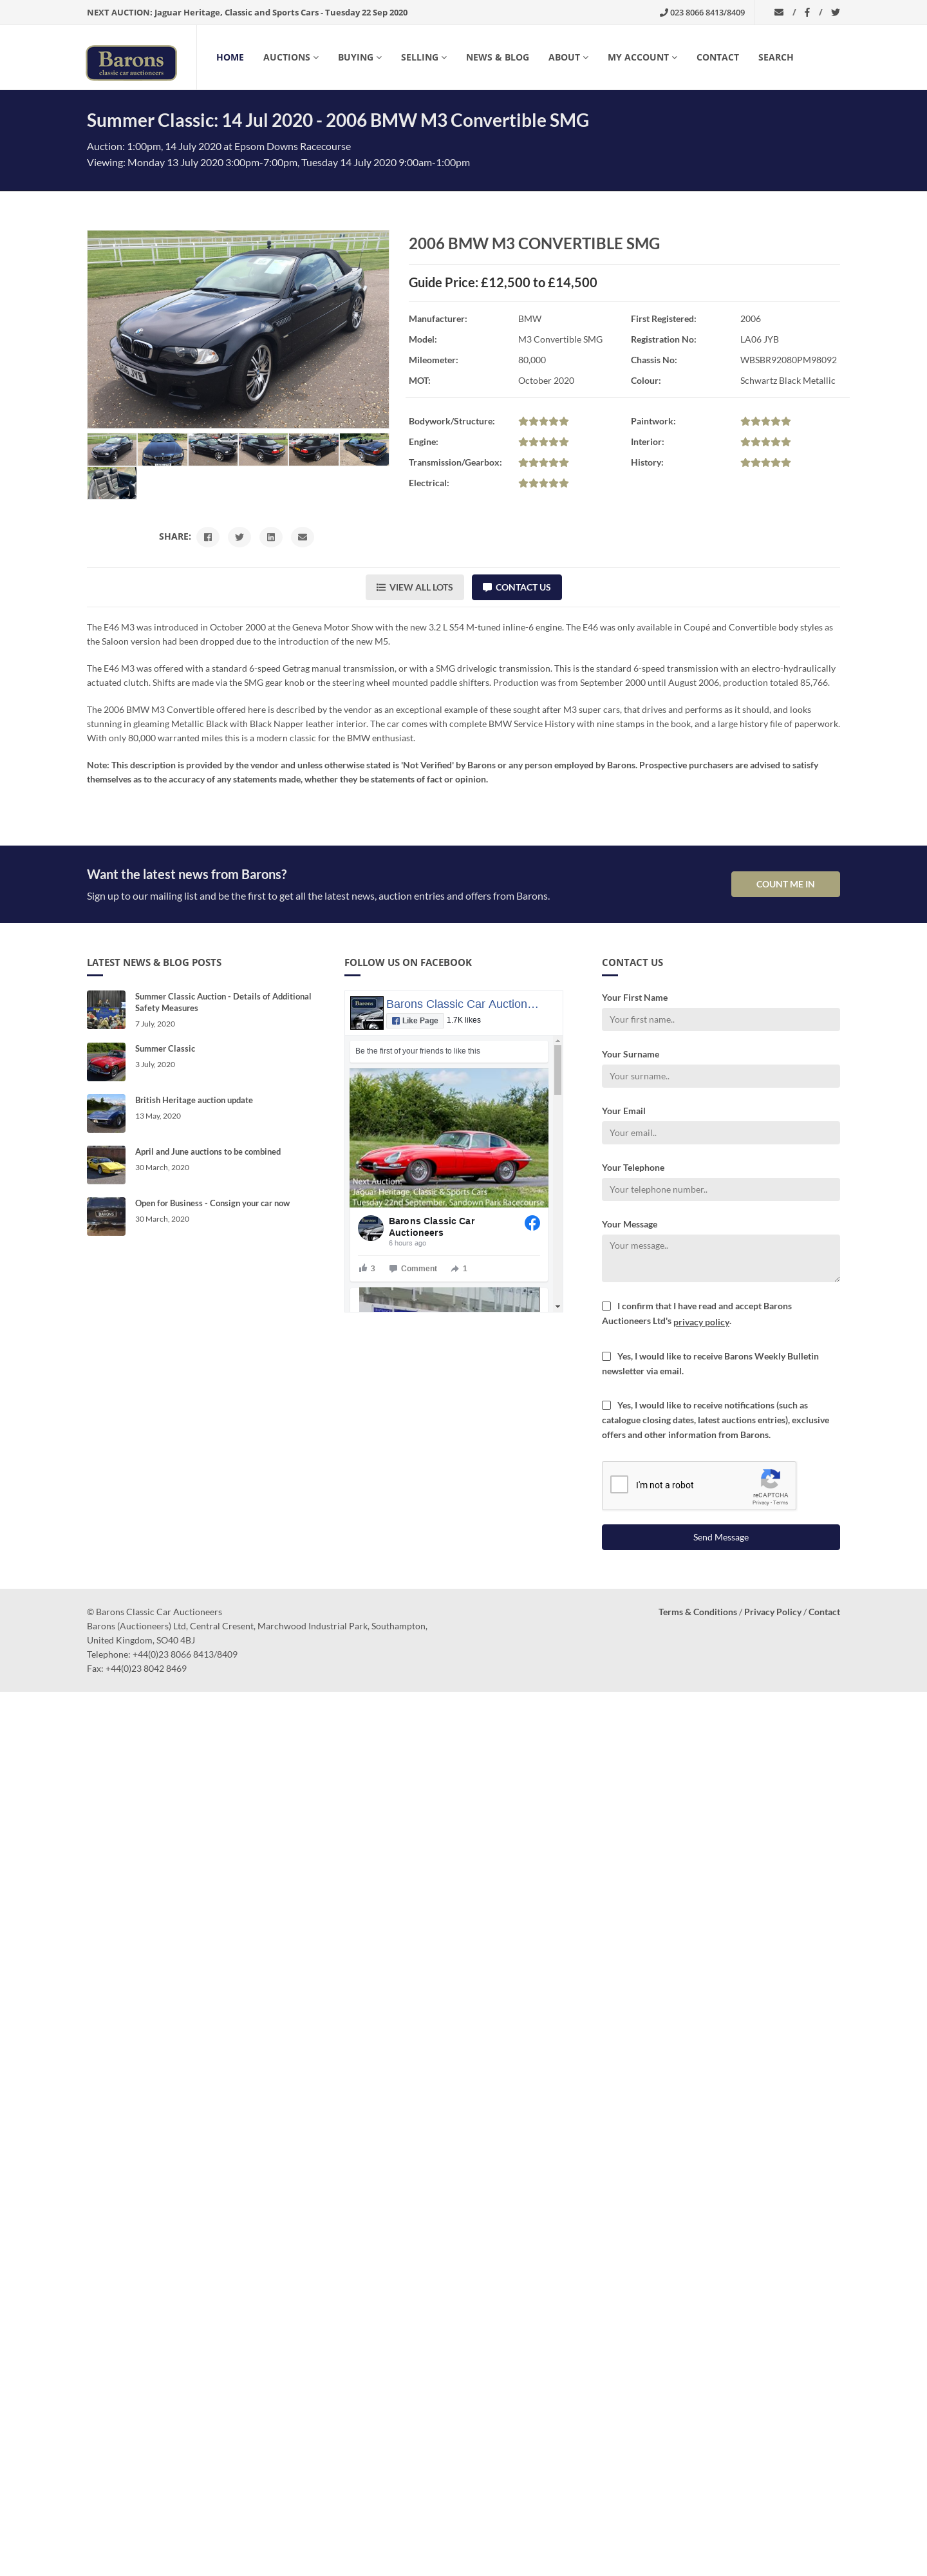Click the Contact Us button
Image resolution: width=927 pixels, height=2576 pixels.
coord(516,587)
